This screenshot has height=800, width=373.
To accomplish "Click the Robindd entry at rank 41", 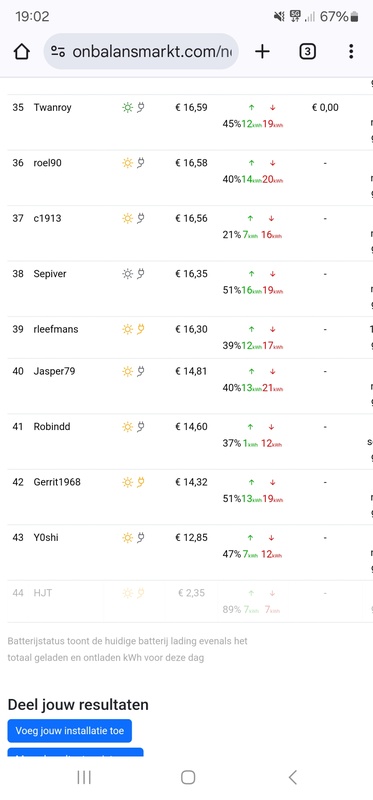I will click(x=52, y=427).
